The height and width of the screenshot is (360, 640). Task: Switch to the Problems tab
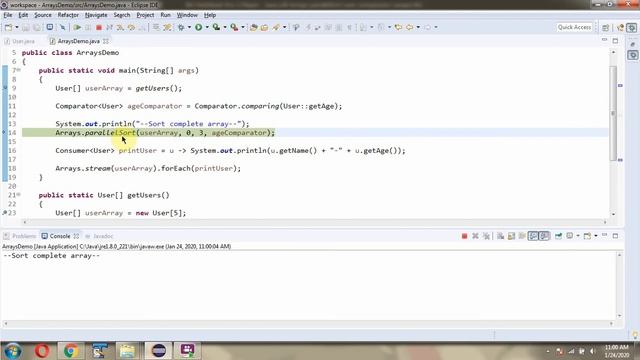point(20,236)
